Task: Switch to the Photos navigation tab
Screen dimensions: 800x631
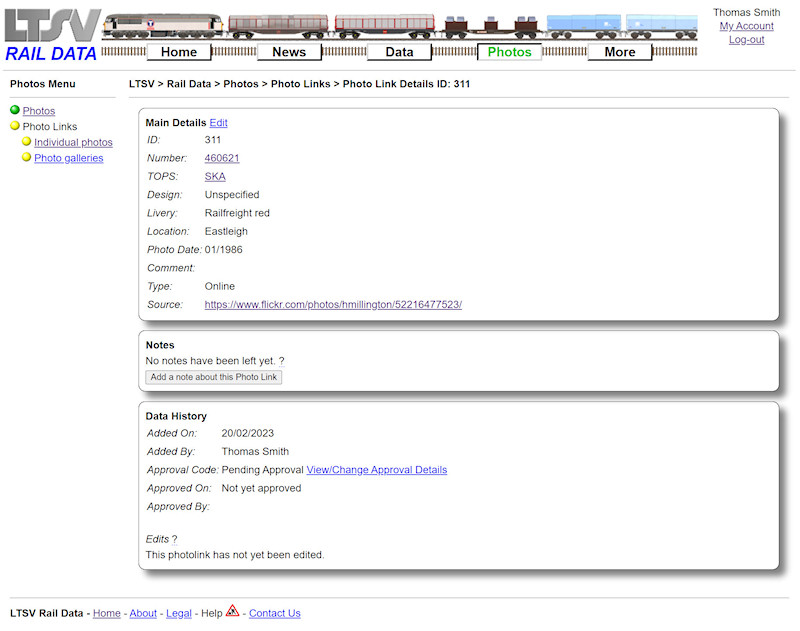Action: 509,51
